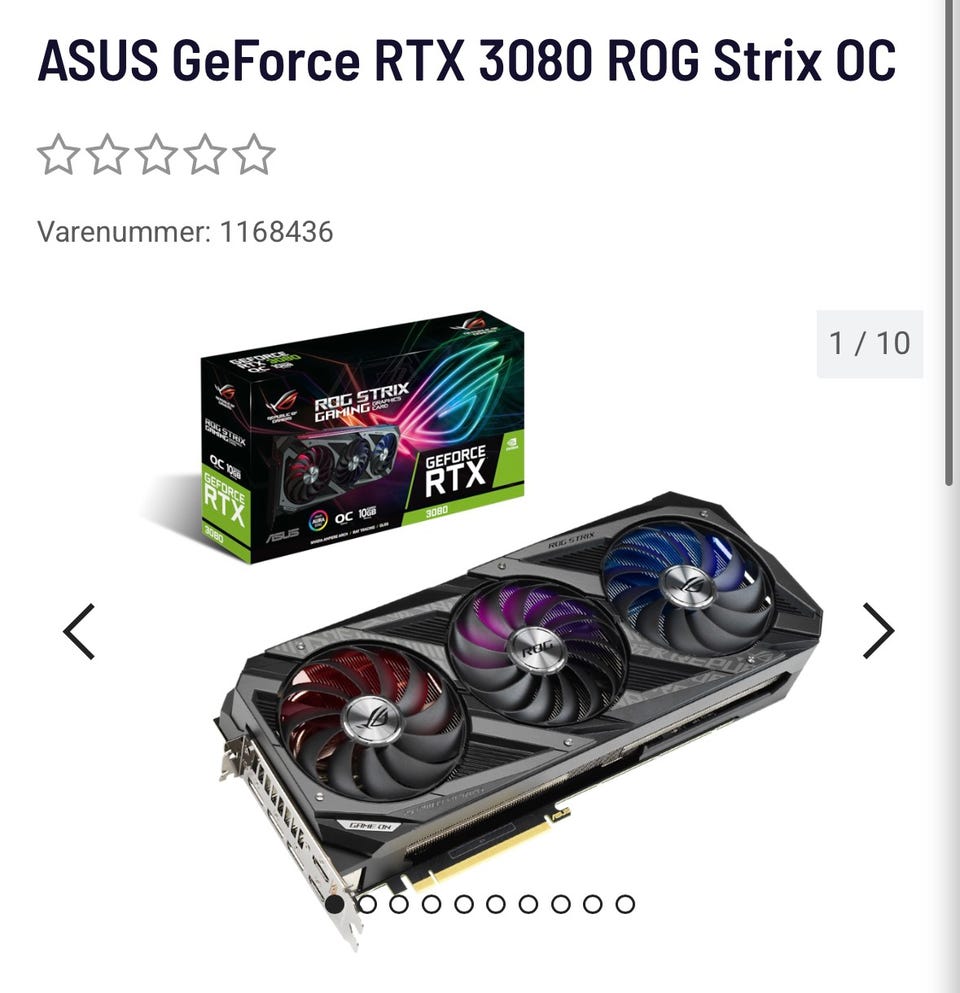Go to previous product image arrow

(79, 631)
